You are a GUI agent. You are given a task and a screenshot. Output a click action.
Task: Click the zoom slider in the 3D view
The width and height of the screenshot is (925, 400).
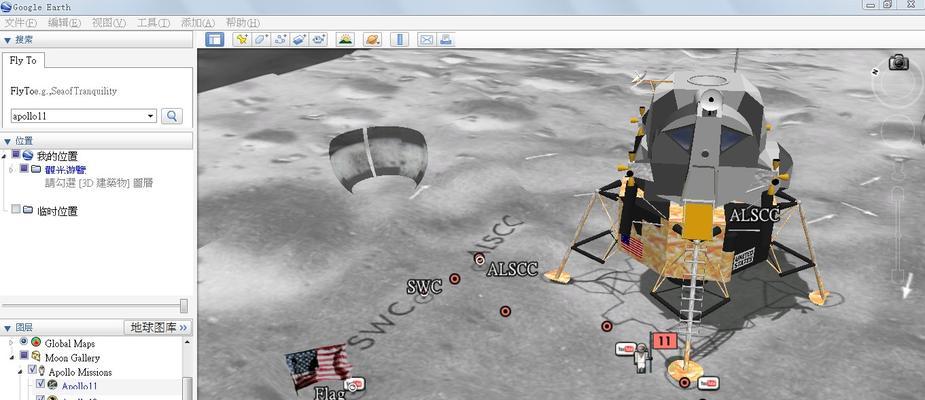pyautogui.click(x=898, y=235)
